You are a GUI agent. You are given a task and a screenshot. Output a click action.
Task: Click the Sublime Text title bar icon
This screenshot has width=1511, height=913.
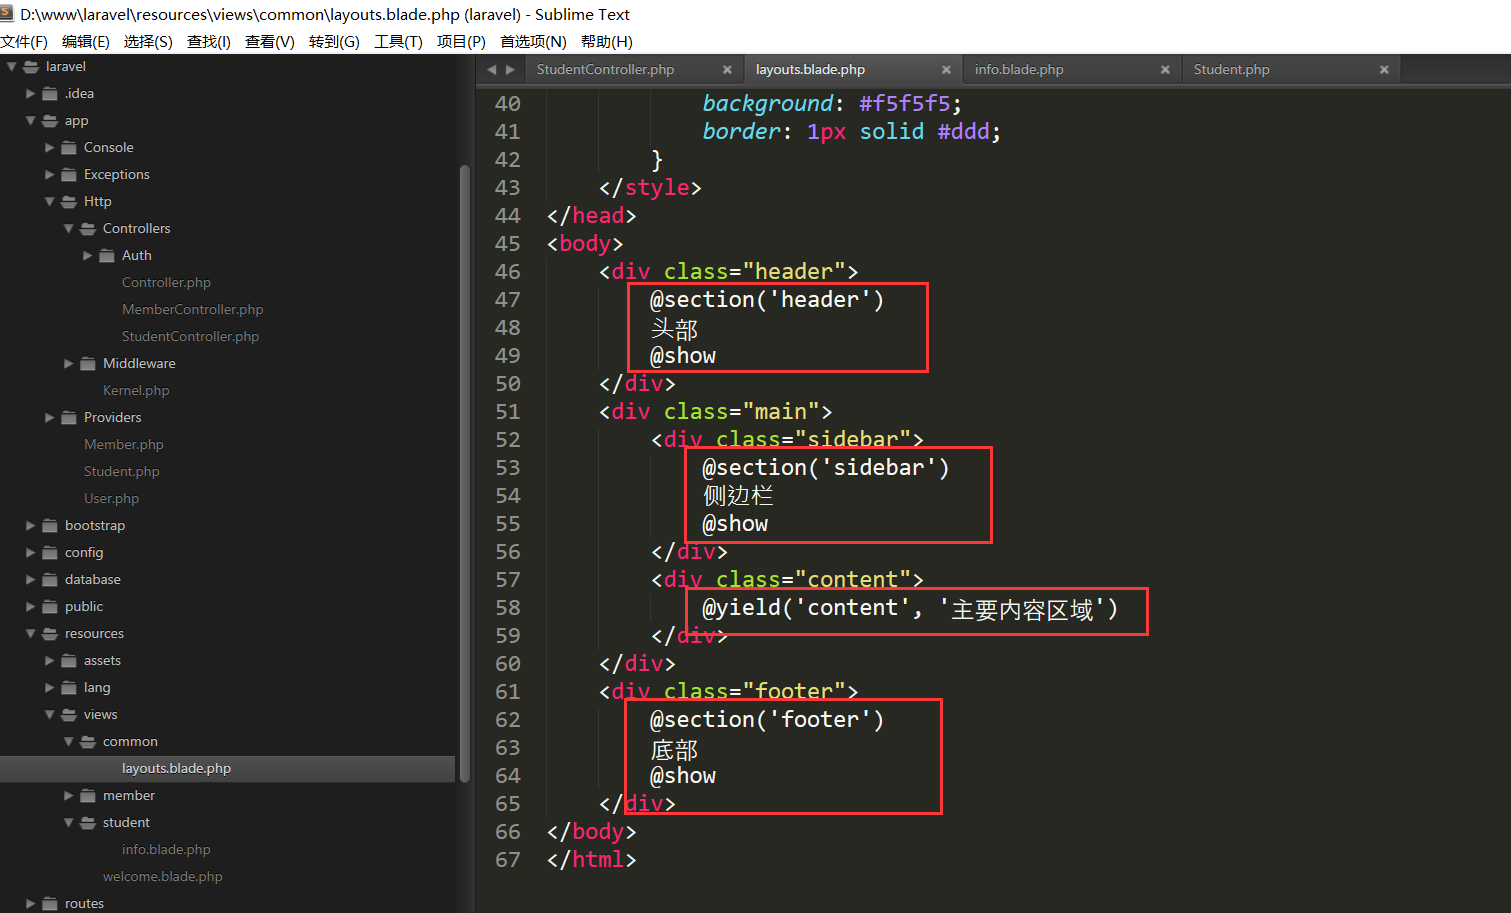click(7, 14)
